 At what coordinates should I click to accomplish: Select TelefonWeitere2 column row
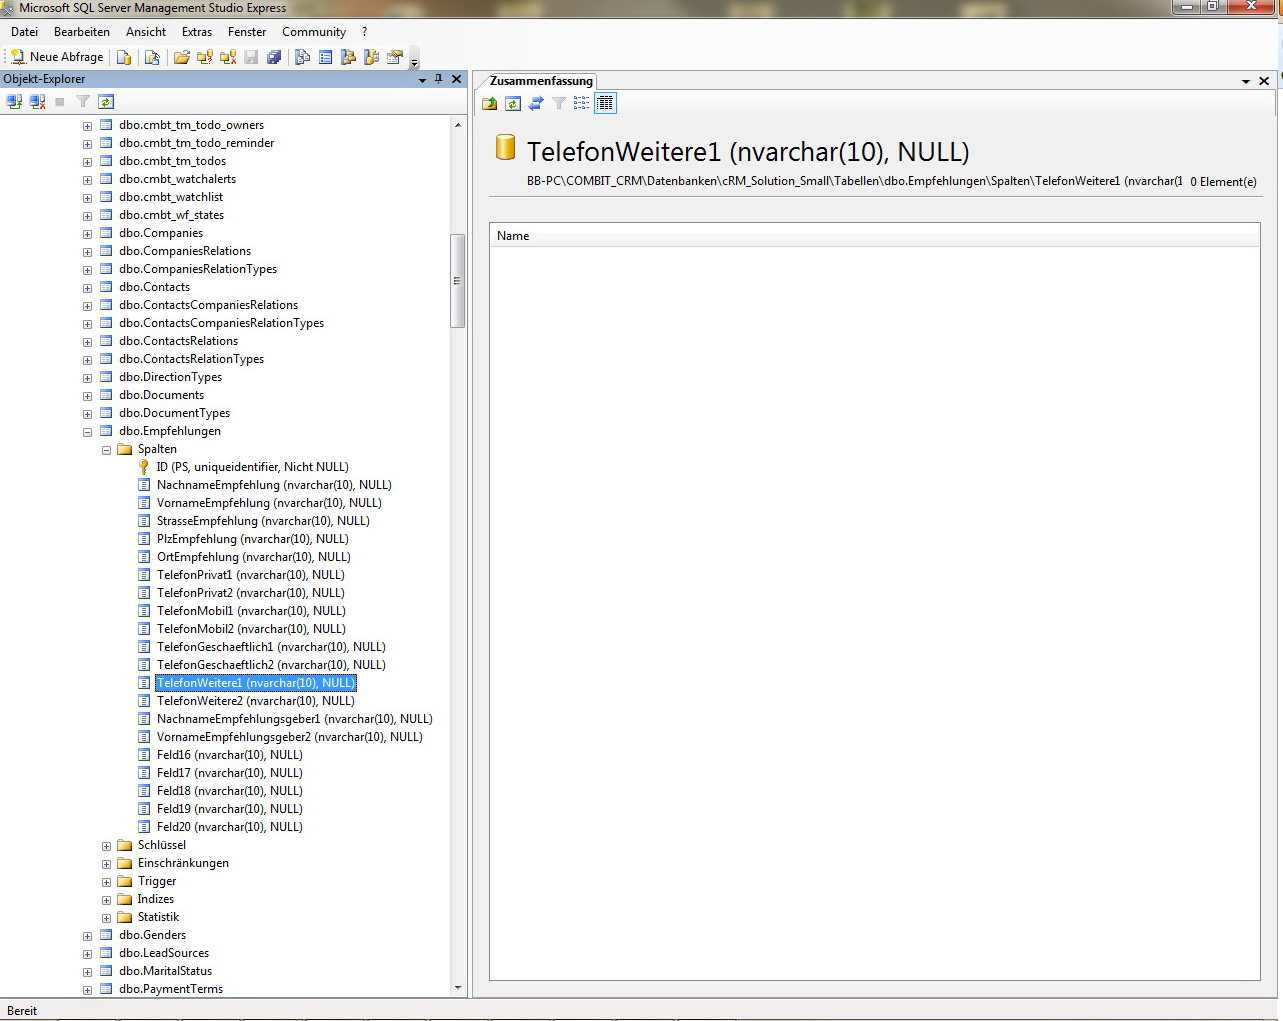coord(255,701)
